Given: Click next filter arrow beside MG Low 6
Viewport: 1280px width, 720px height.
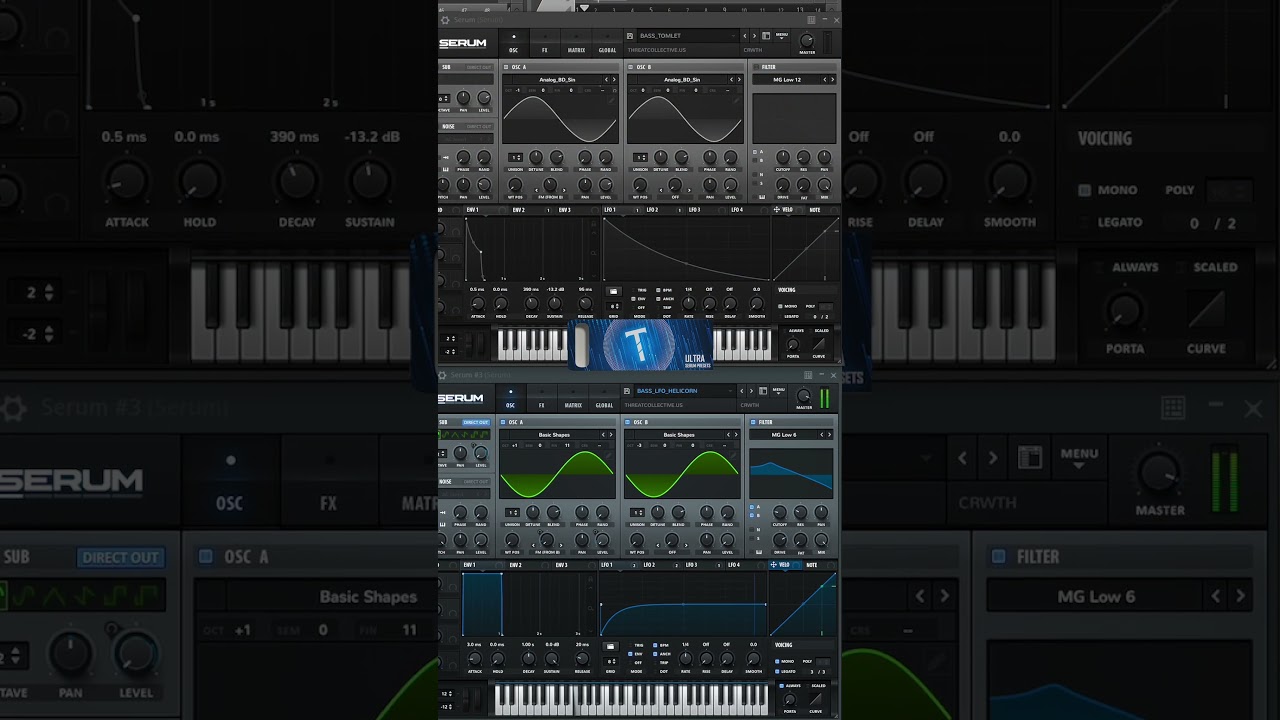Looking at the screenshot, I should tap(829, 435).
